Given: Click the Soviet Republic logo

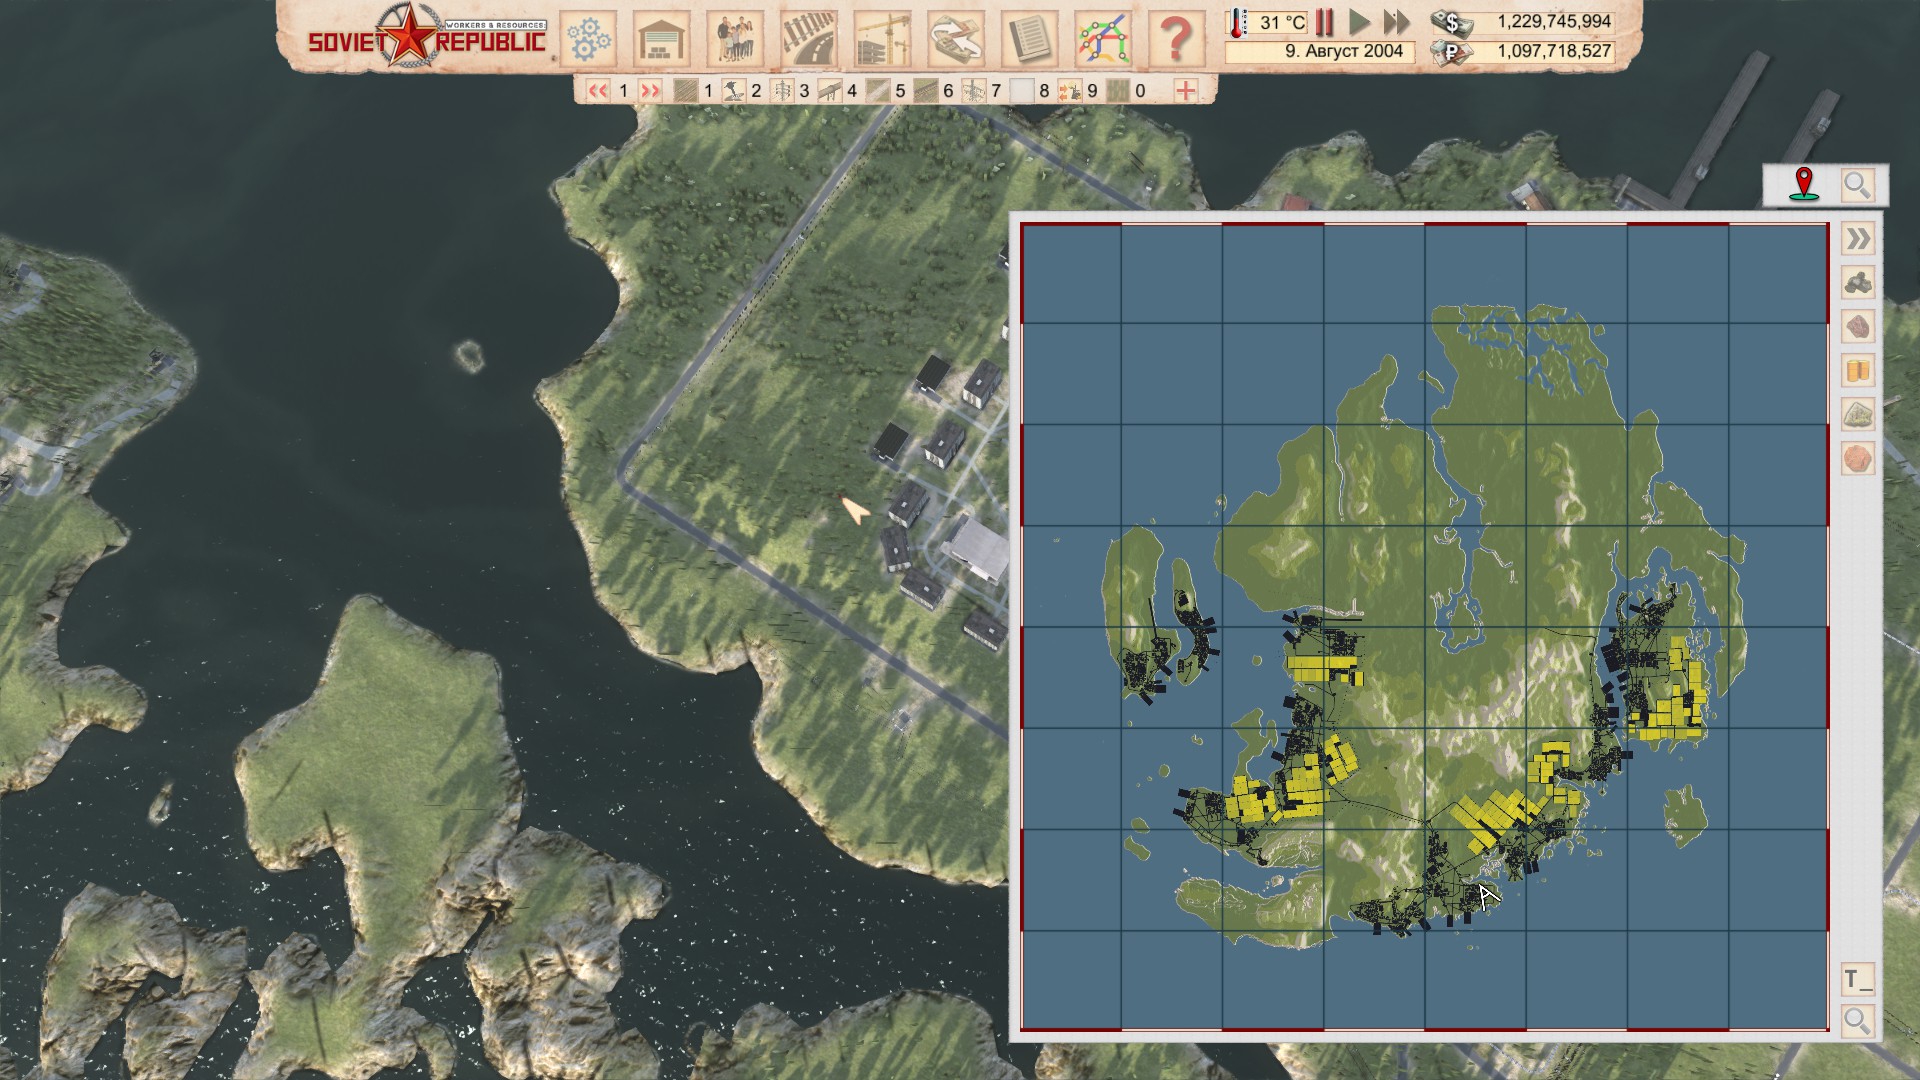Looking at the screenshot, I should 427,38.
